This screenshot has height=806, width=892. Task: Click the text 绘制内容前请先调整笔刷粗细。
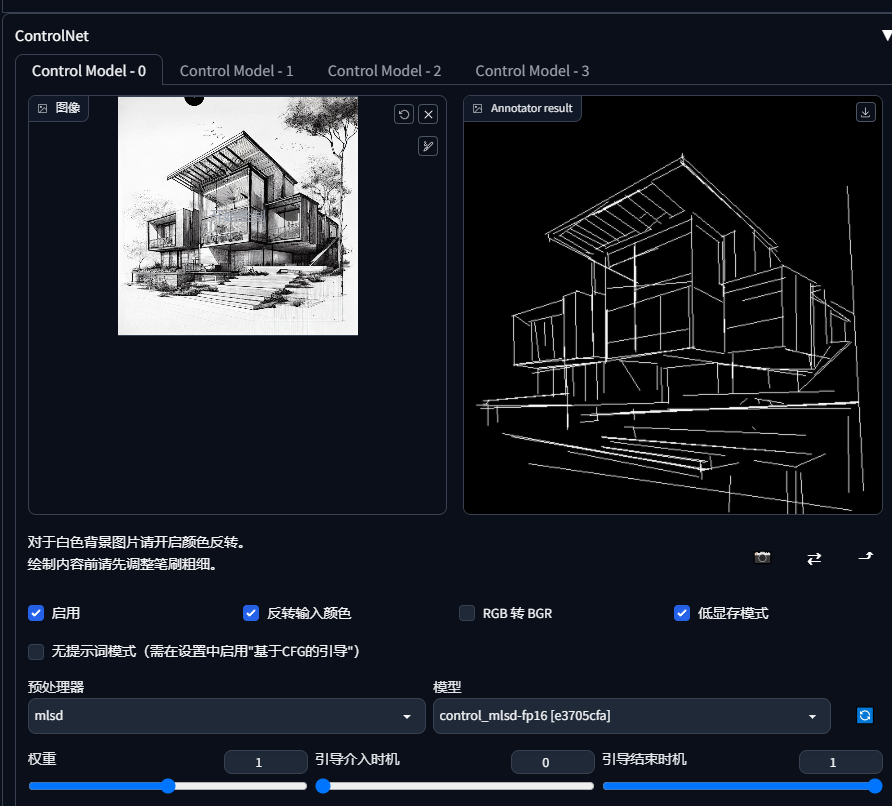coord(122,564)
